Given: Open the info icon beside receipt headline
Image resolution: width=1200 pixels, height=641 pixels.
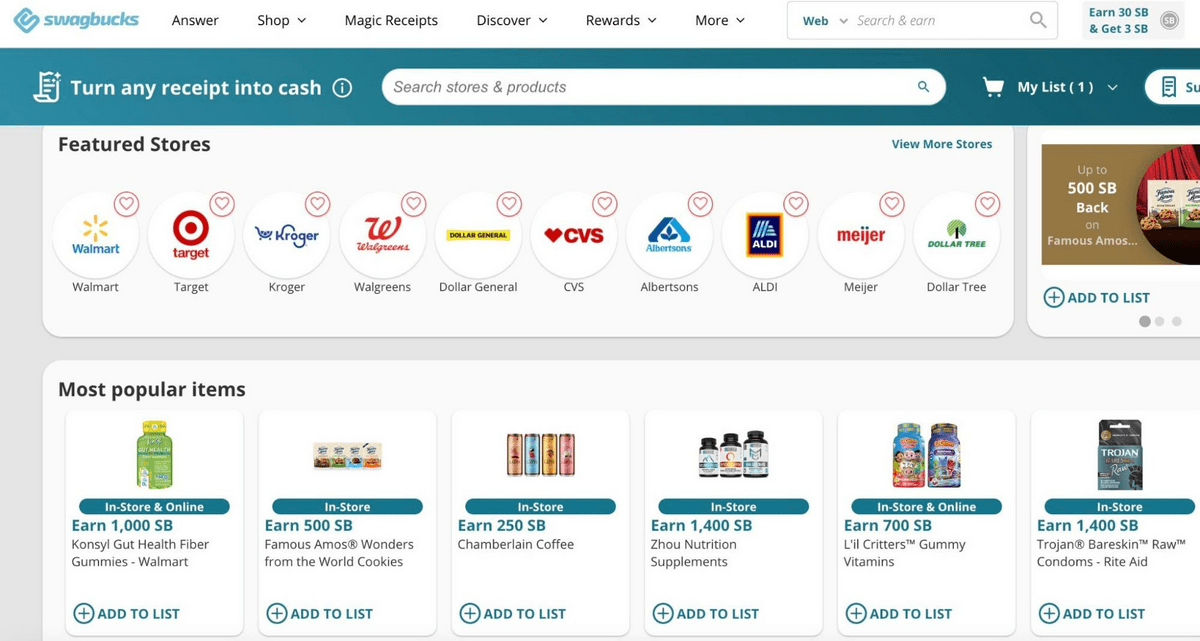Looking at the screenshot, I should [342, 88].
